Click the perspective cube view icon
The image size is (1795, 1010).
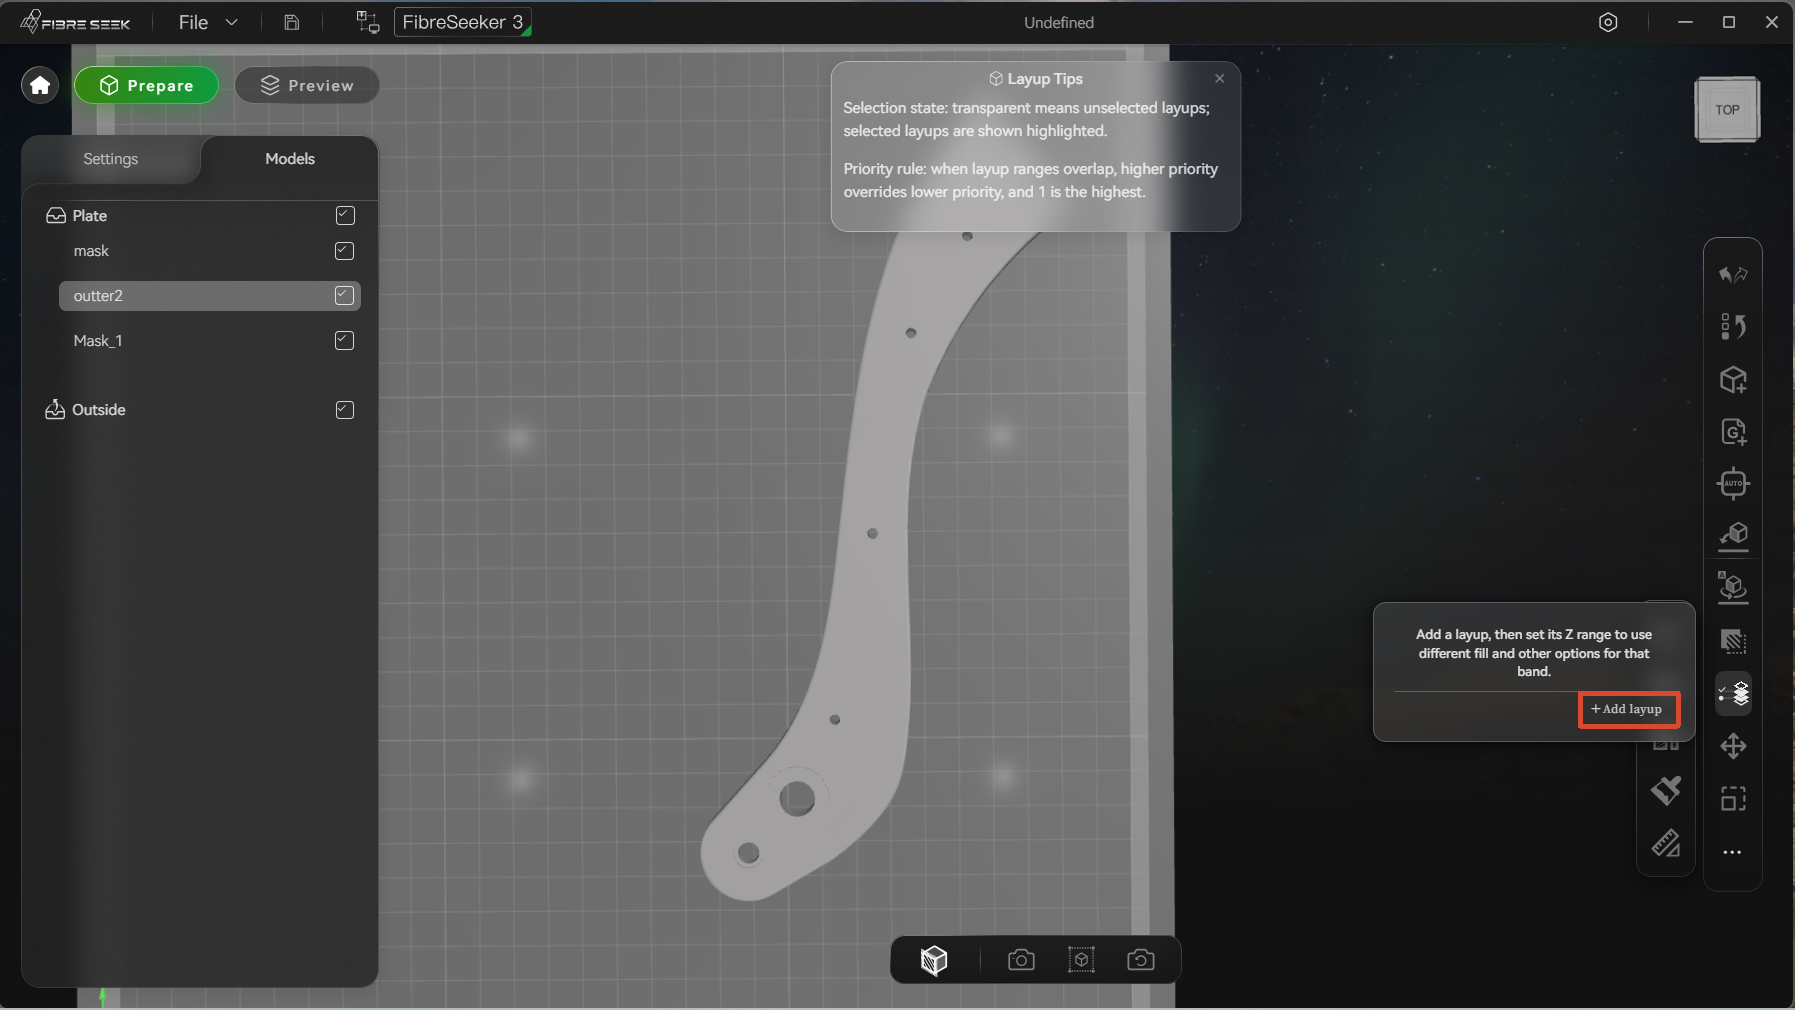pos(934,960)
